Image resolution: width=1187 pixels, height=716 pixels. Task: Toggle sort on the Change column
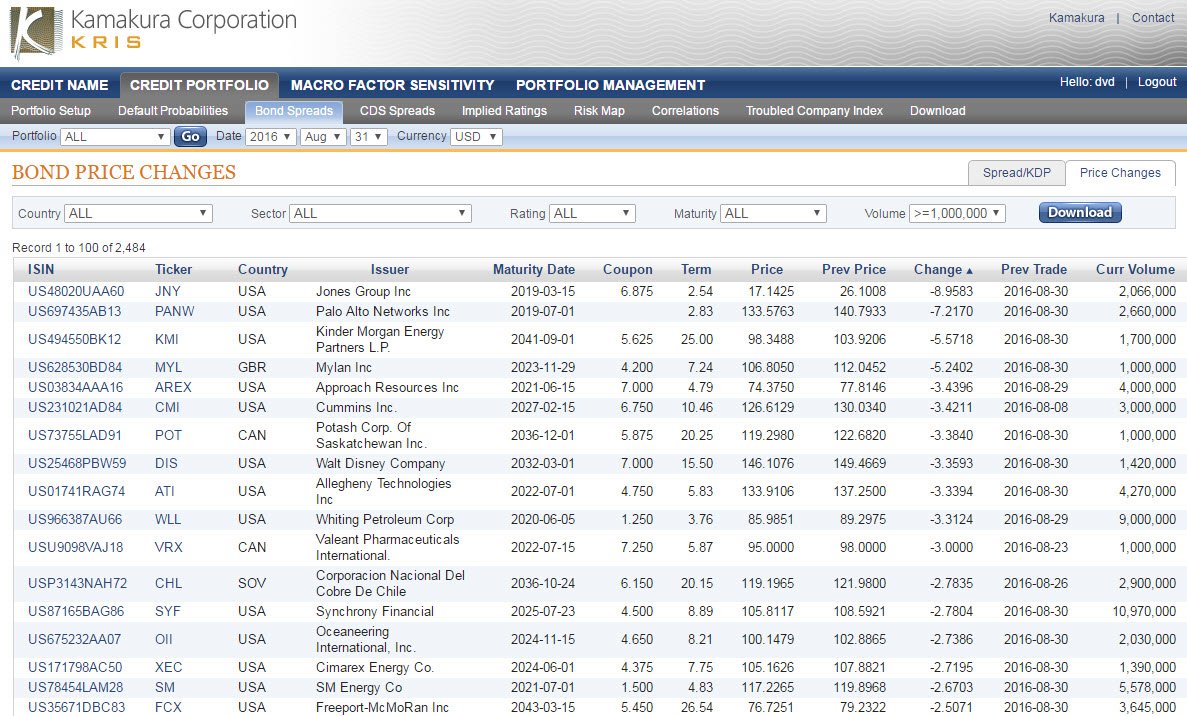pos(942,269)
